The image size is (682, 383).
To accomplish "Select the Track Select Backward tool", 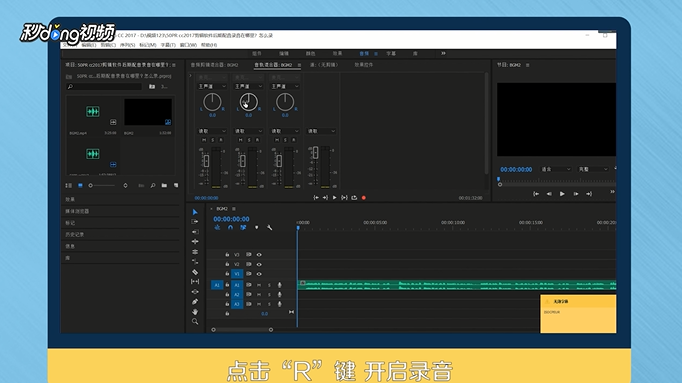I will click(195, 232).
